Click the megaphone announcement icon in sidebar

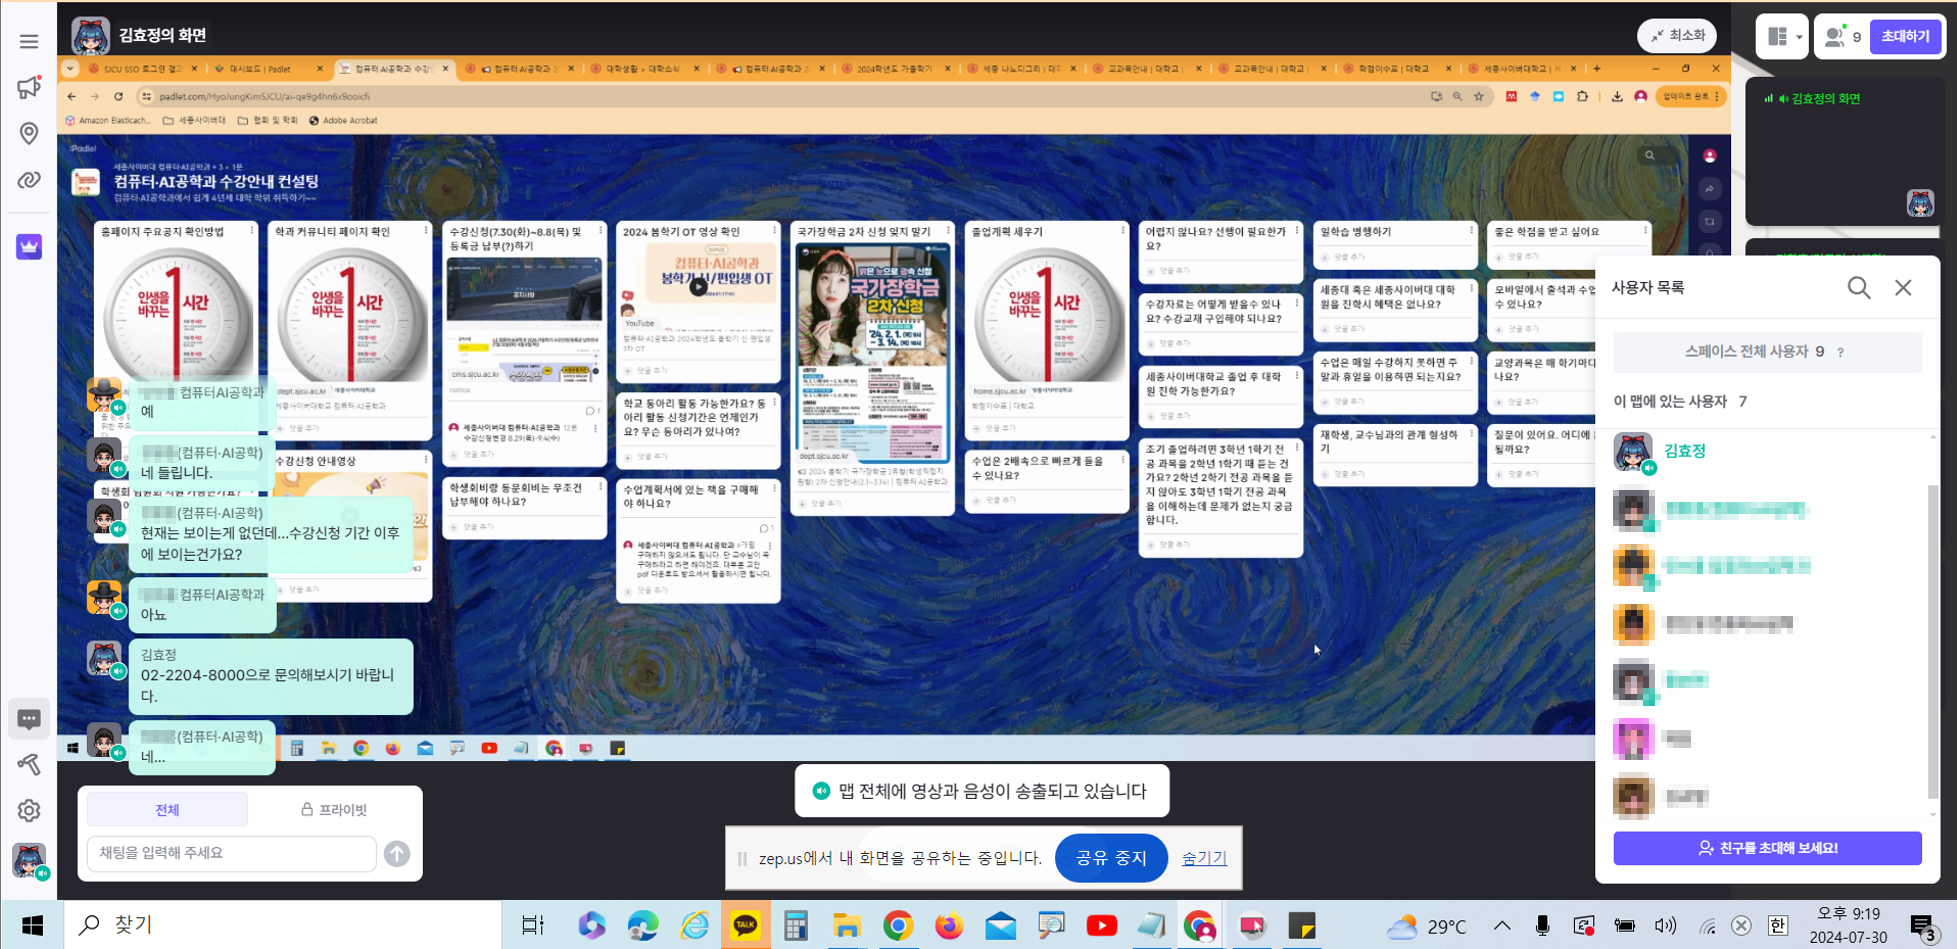point(28,87)
